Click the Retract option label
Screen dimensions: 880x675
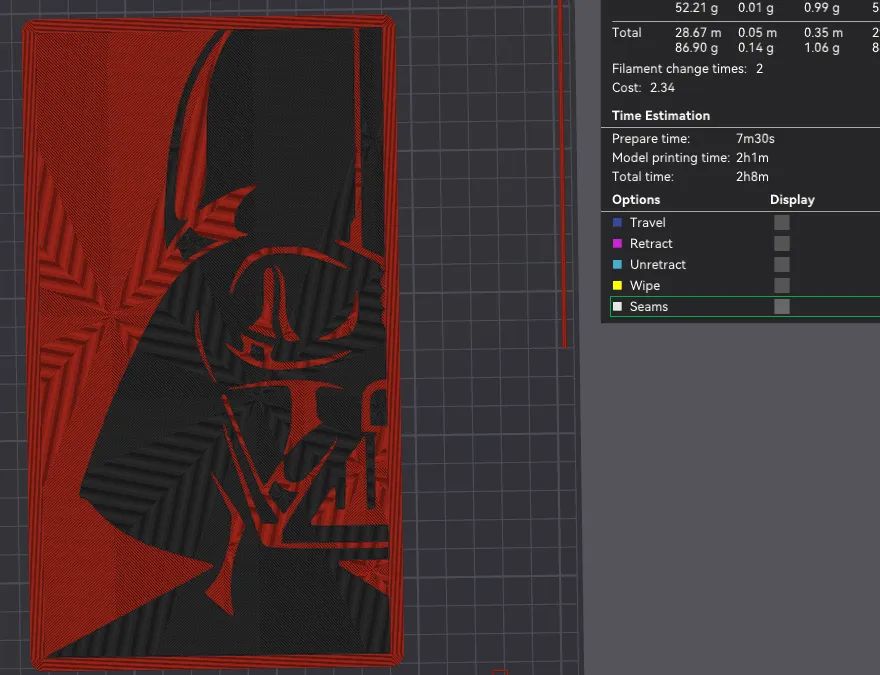[x=653, y=243]
